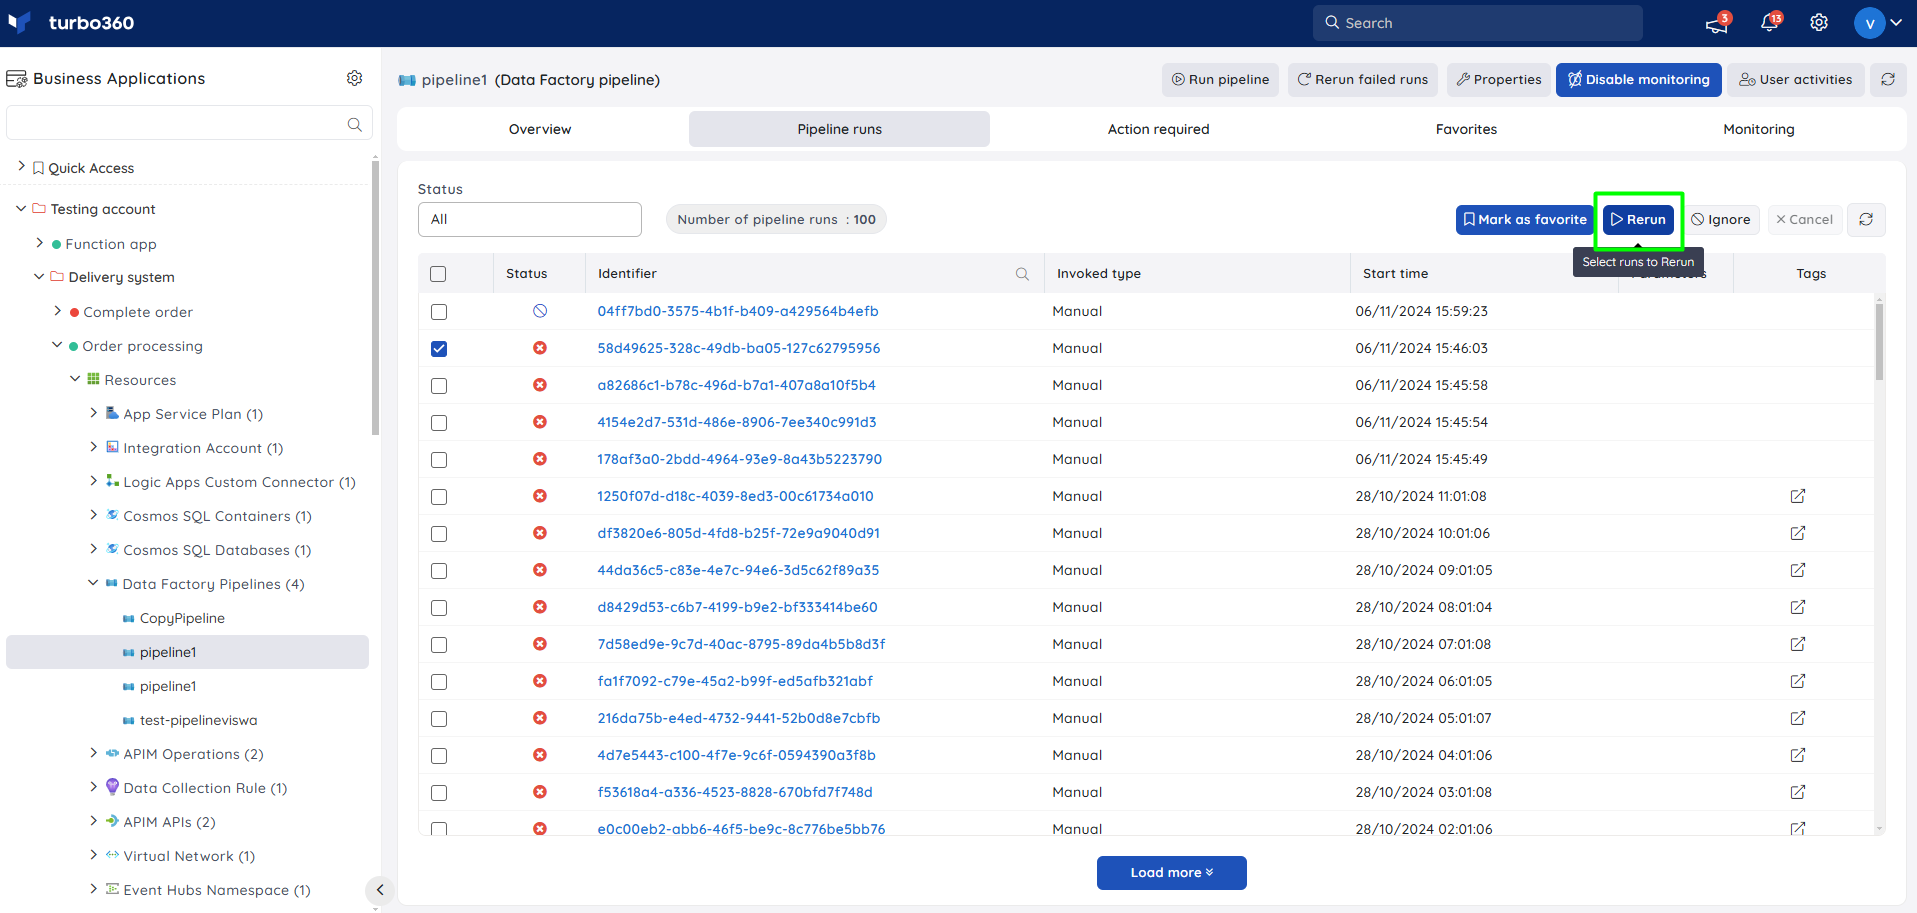The height and width of the screenshot is (913, 1917).
Task: Select run df3820e6-805d-4fd8-b25f-72e9a9040d91 checkbox
Action: [439, 534]
